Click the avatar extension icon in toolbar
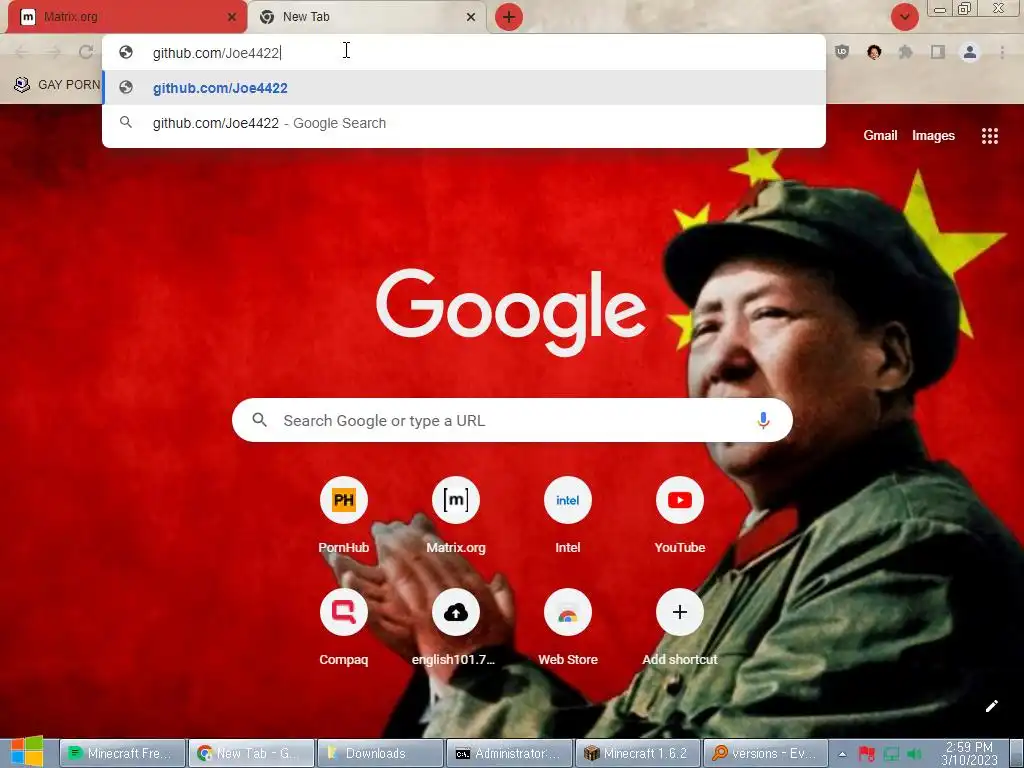The height and width of the screenshot is (768, 1024). [874, 52]
